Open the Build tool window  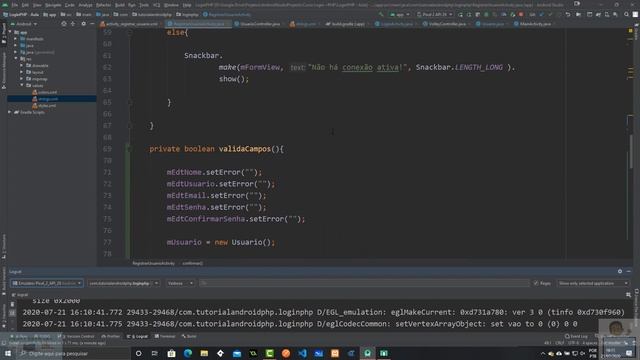click(x=189, y=336)
